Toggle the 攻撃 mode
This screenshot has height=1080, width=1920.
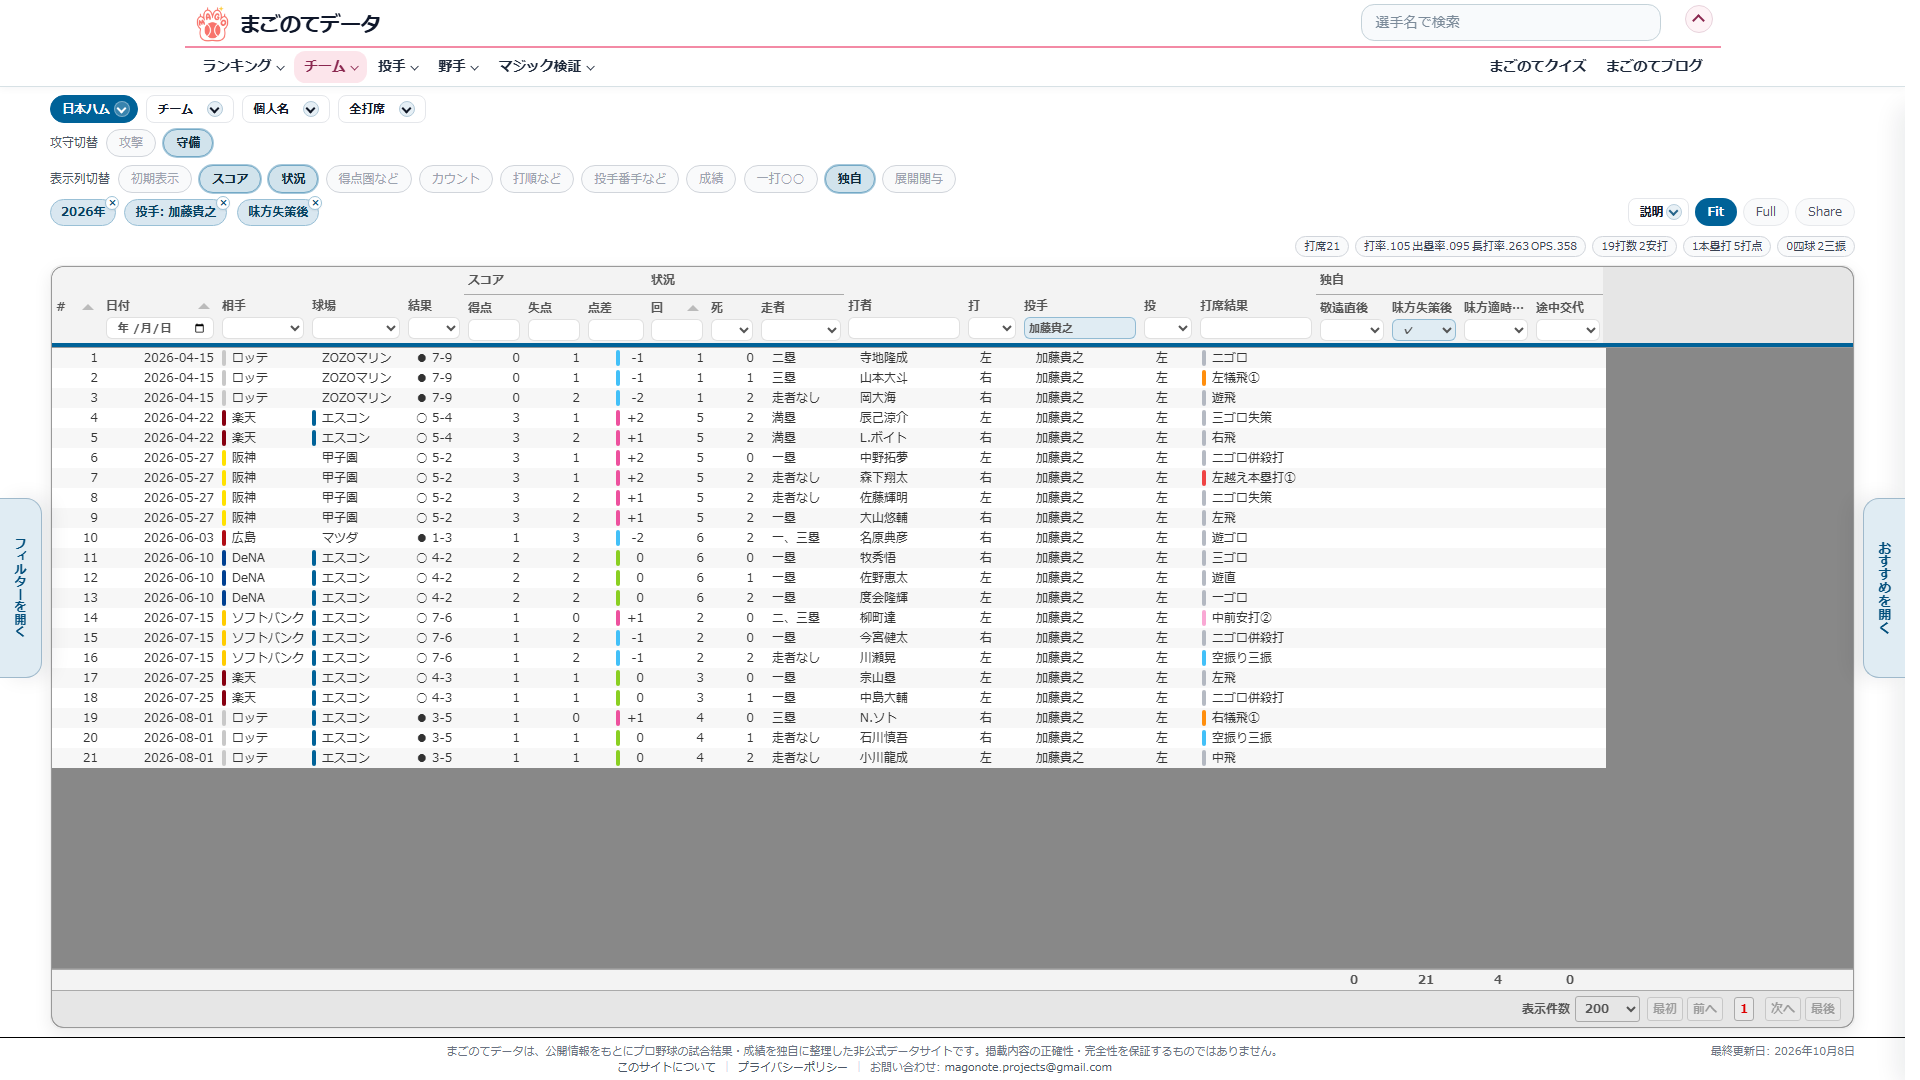(131, 143)
